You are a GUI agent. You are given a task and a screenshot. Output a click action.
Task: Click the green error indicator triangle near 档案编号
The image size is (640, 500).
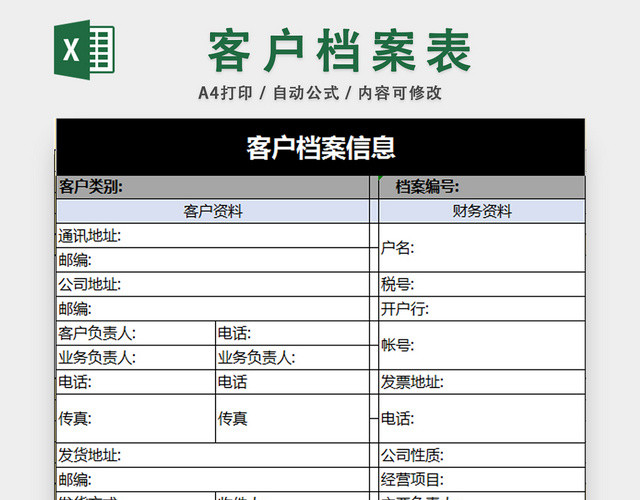(380, 178)
